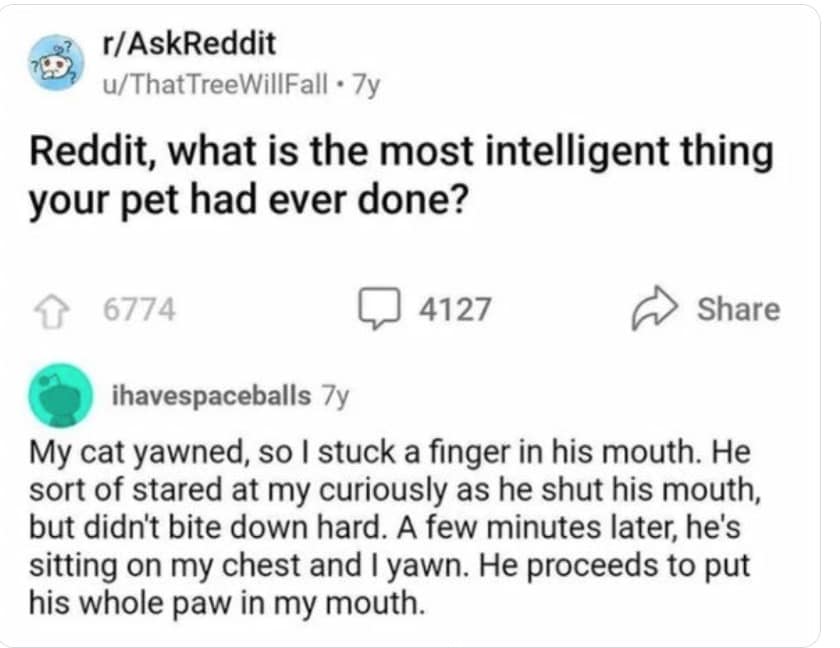Image resolution: width=840 pixels, height=648 pixels.
Task: Click the cat yawning comment text
Action: [400, 523]
